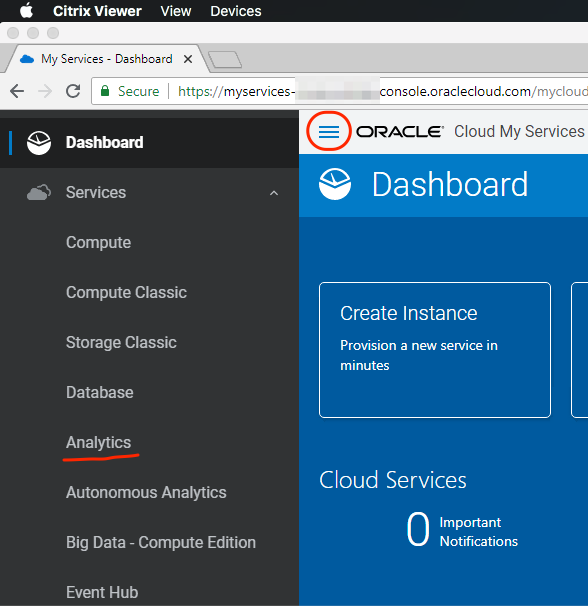
Task: Open Compute service
Action: [98, 242]
